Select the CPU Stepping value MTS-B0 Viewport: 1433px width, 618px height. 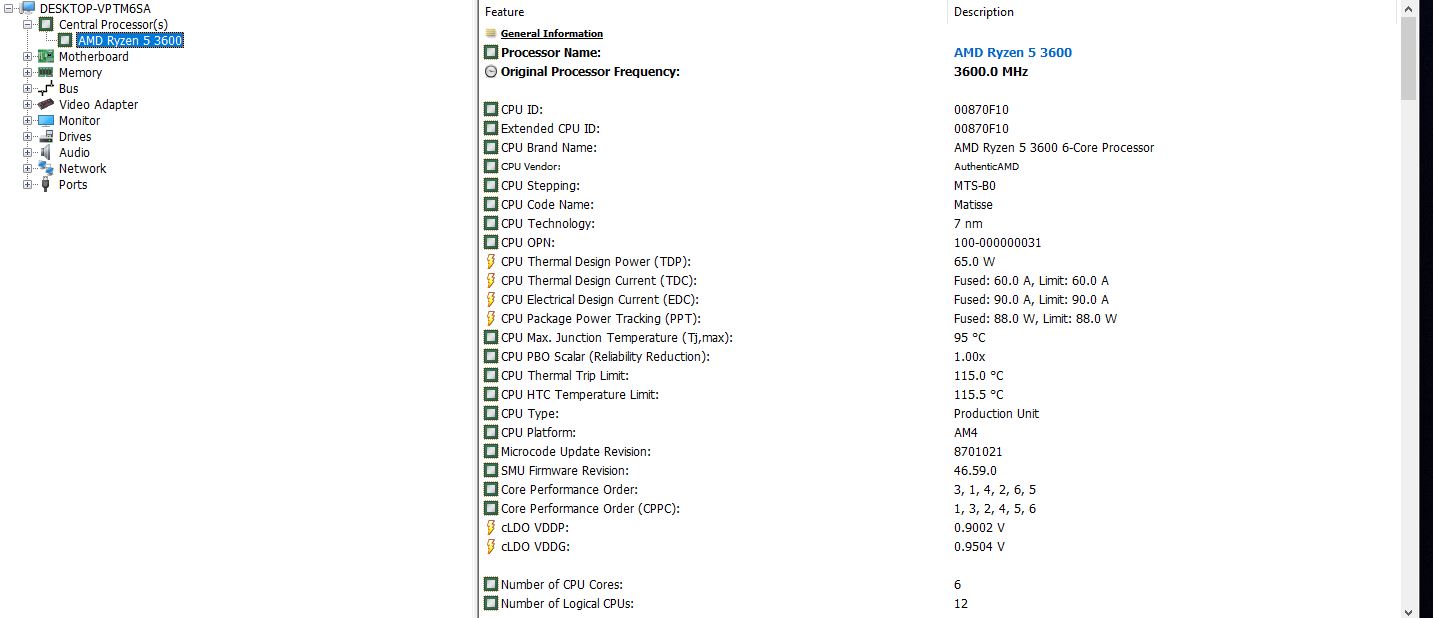(975, 185)
